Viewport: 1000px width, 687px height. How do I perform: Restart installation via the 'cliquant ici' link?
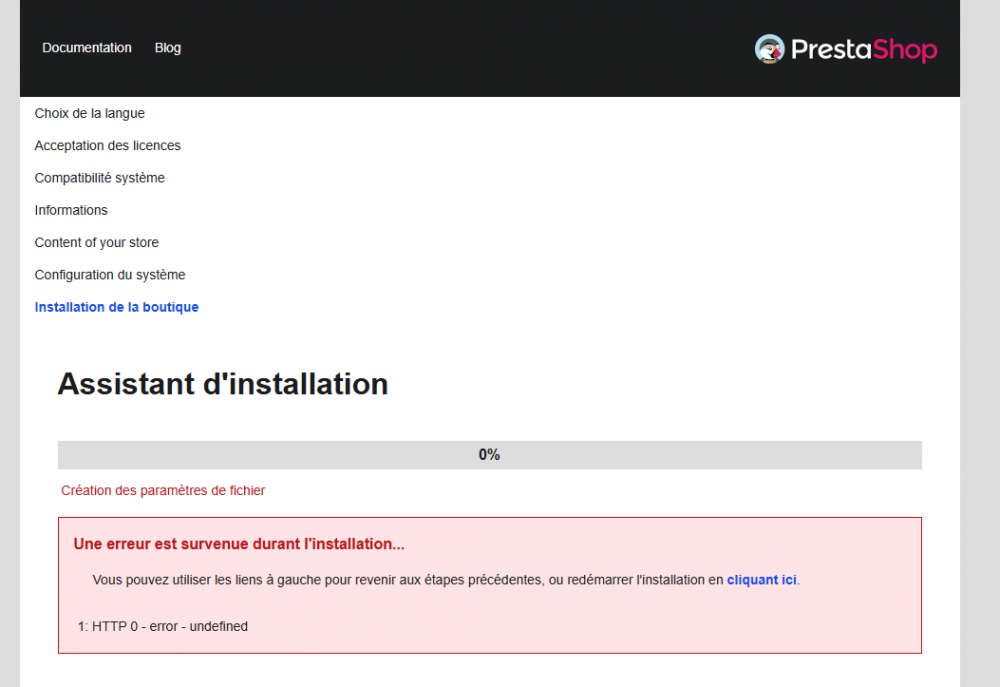(761, 579)
